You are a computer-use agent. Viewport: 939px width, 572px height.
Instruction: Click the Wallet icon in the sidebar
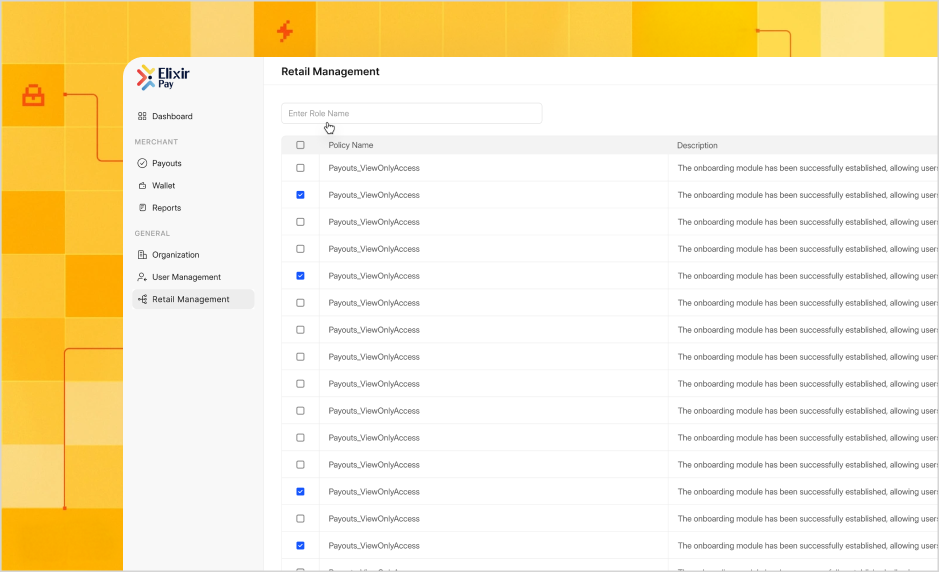pos(142,186)
